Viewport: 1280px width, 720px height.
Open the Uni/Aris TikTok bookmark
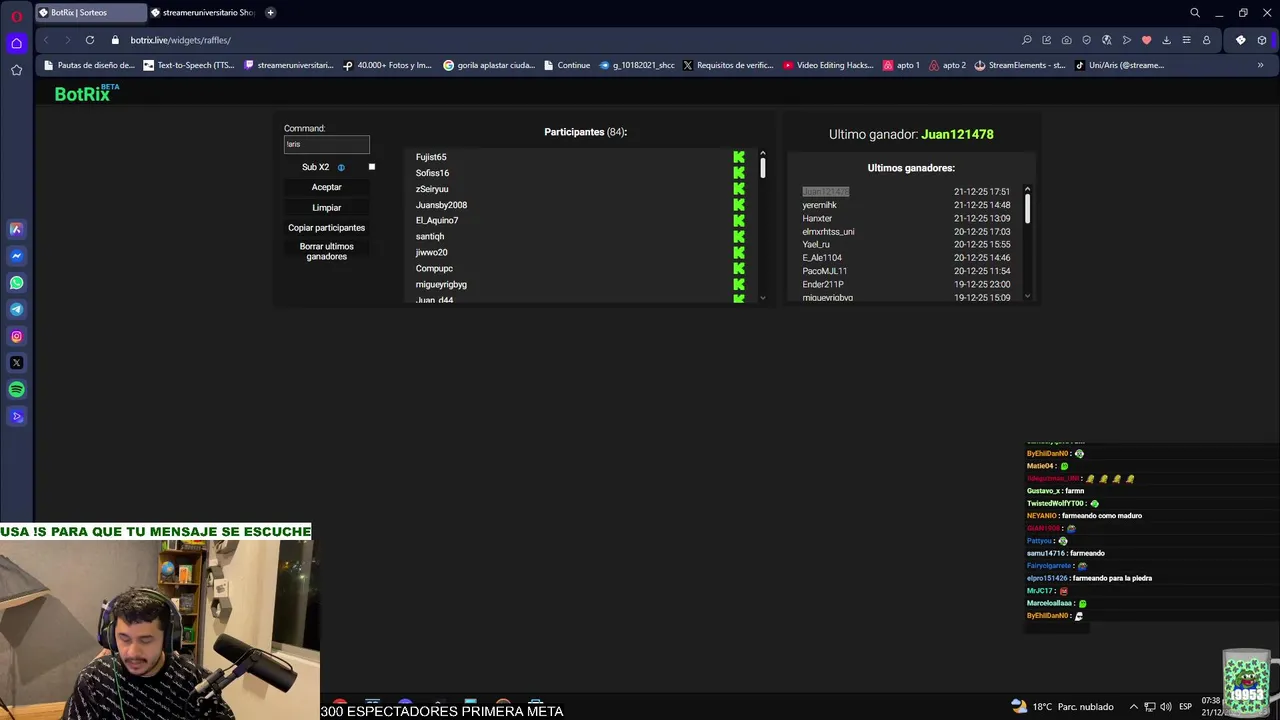click(1119, 65)
